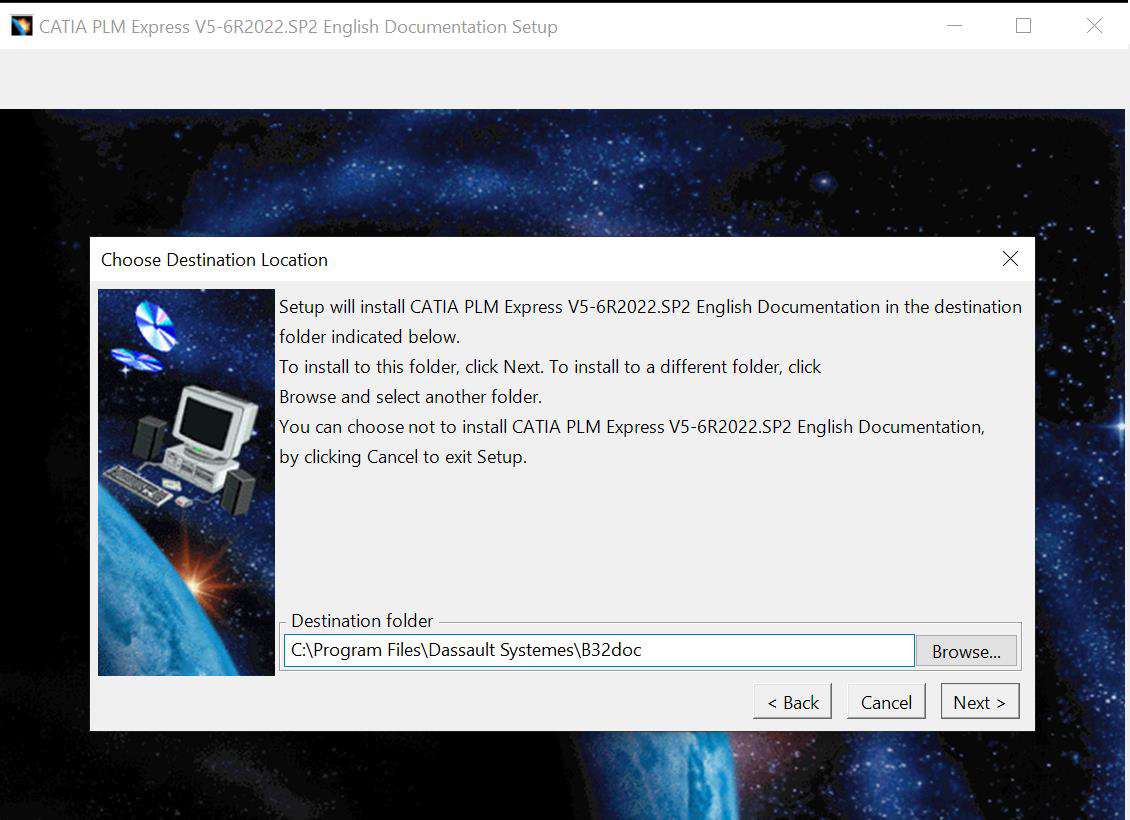The image size is (1130, 820).
Task: Click the line beginning 'Setup will install CATIA'
Action: (650, 307)
